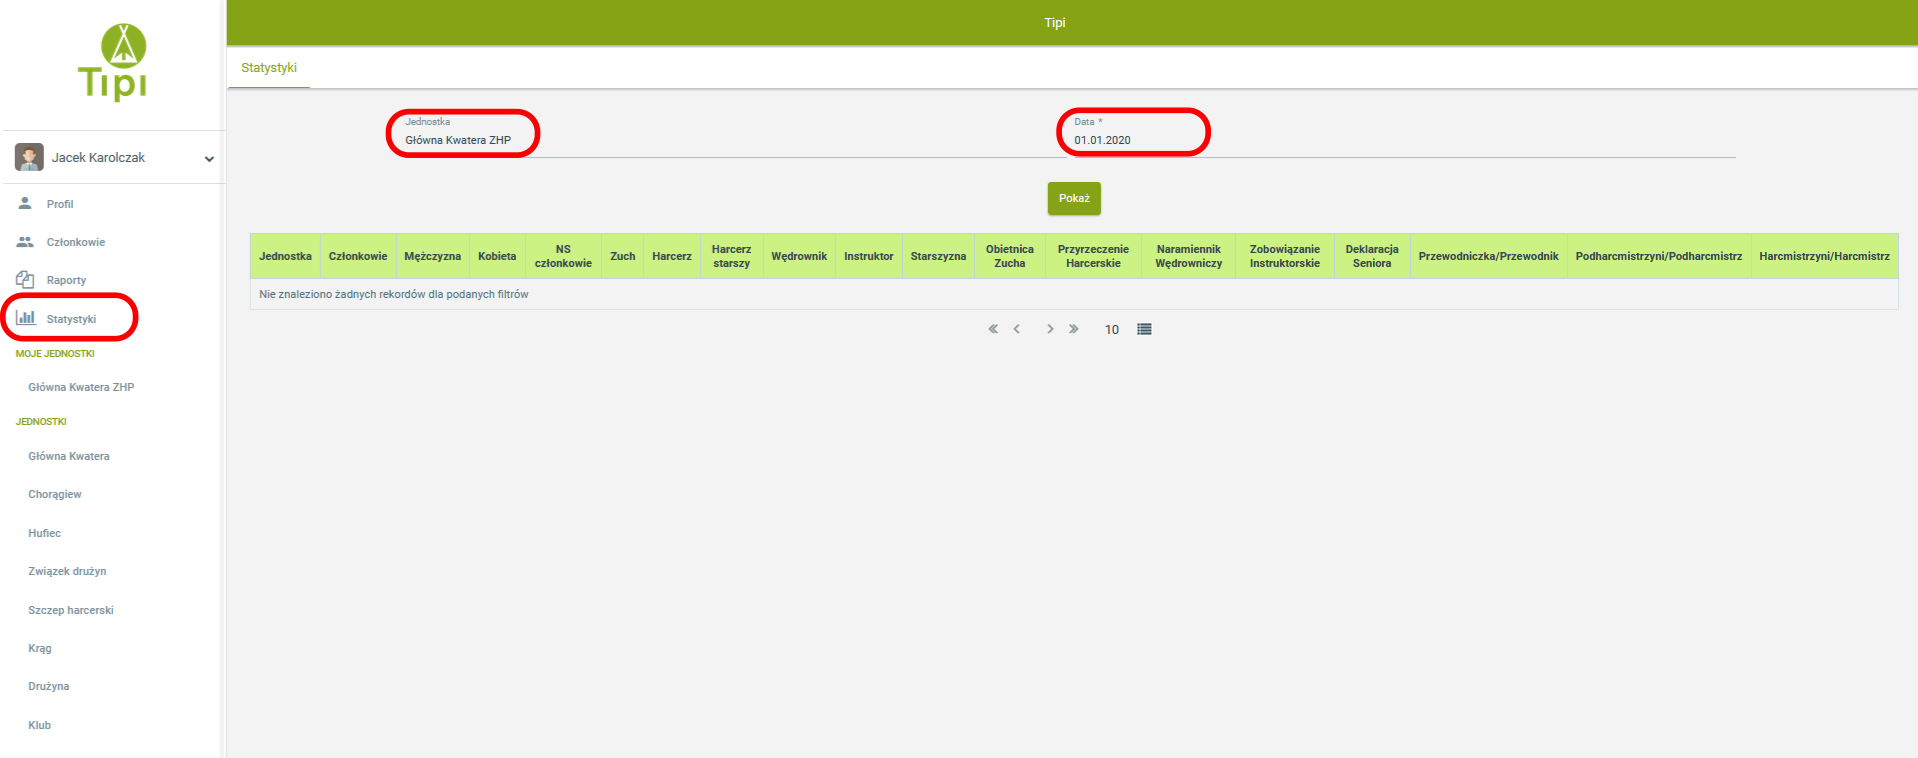This screenshot has width=1918, height=758.
Task: Jump to the first table page
Action: click(993, 329)
